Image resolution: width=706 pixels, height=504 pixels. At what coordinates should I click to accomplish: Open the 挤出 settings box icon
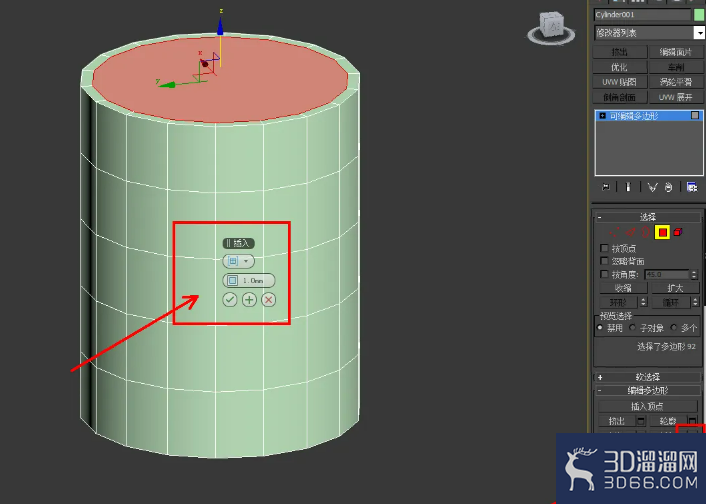(641, 421)
